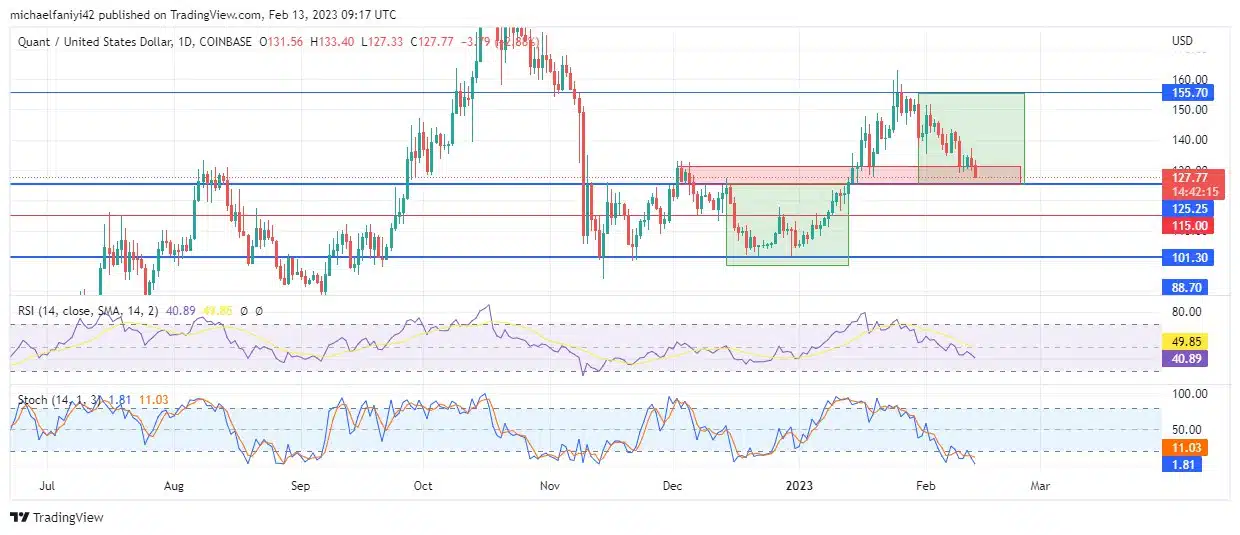The width and height of the screenshot is (1240, 535).
Task: Click the purple 40.89 RSI value label
Action: click(x=1185, y=357)
